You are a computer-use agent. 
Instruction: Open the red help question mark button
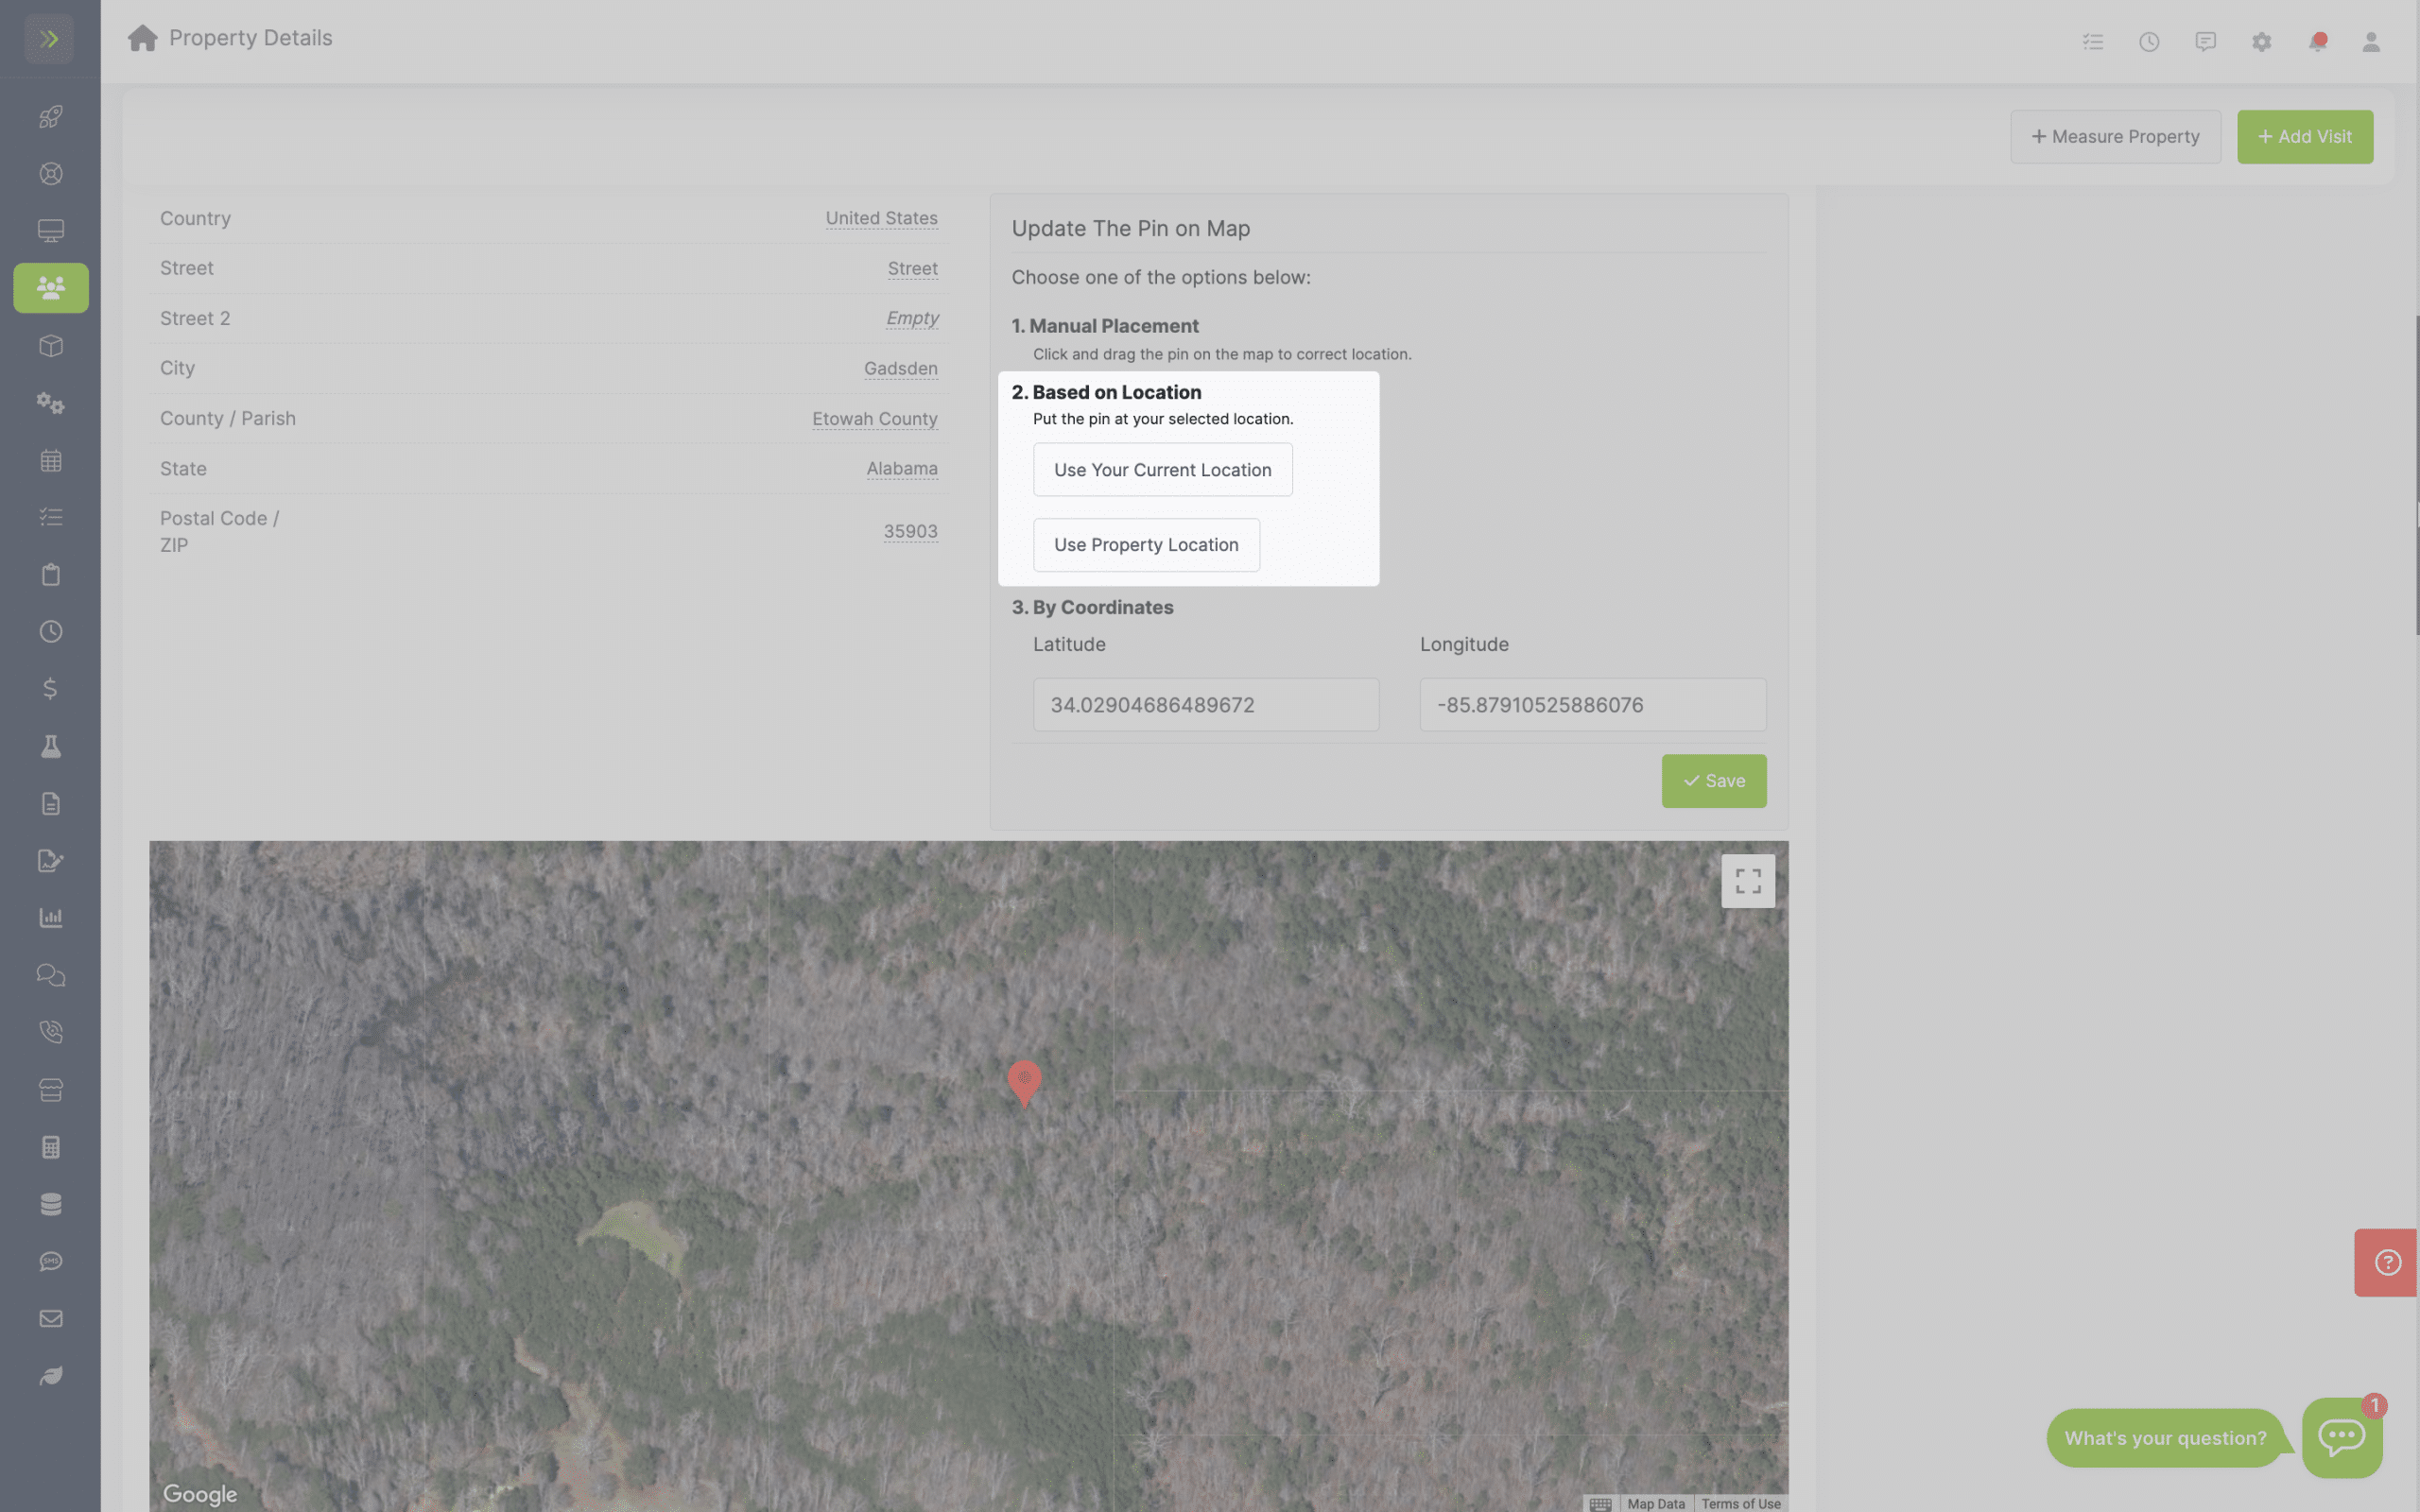click(2386, 1262)
